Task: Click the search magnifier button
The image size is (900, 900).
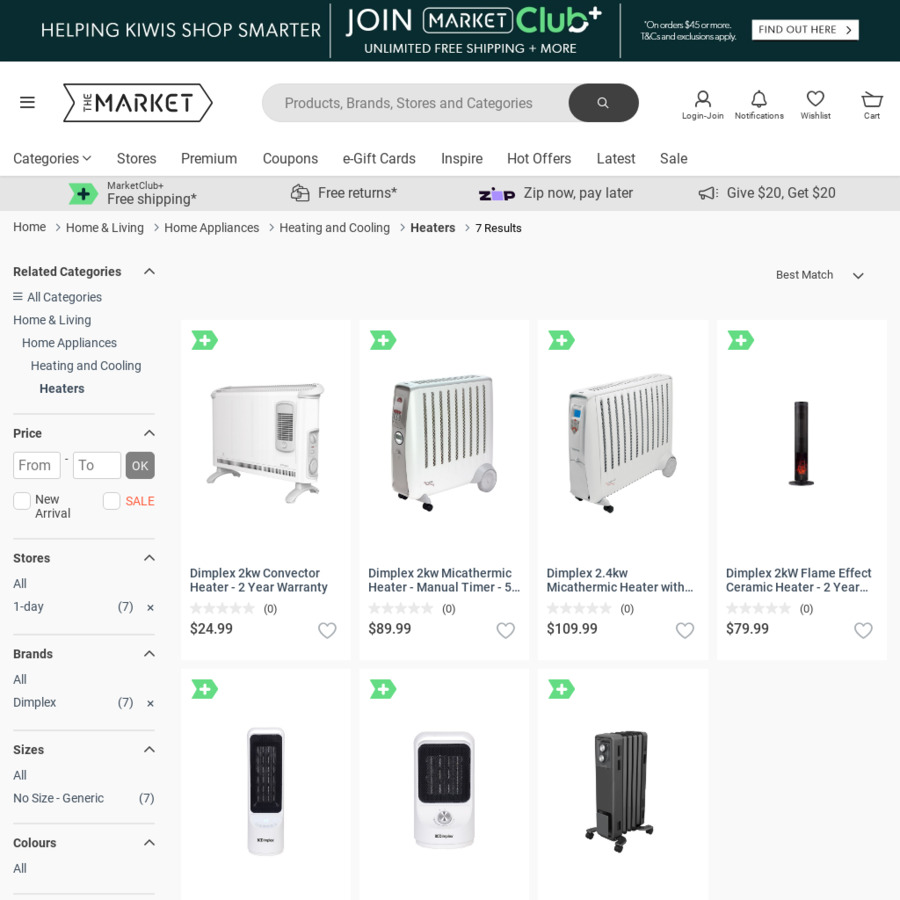Action: click(x=603, y=103)
